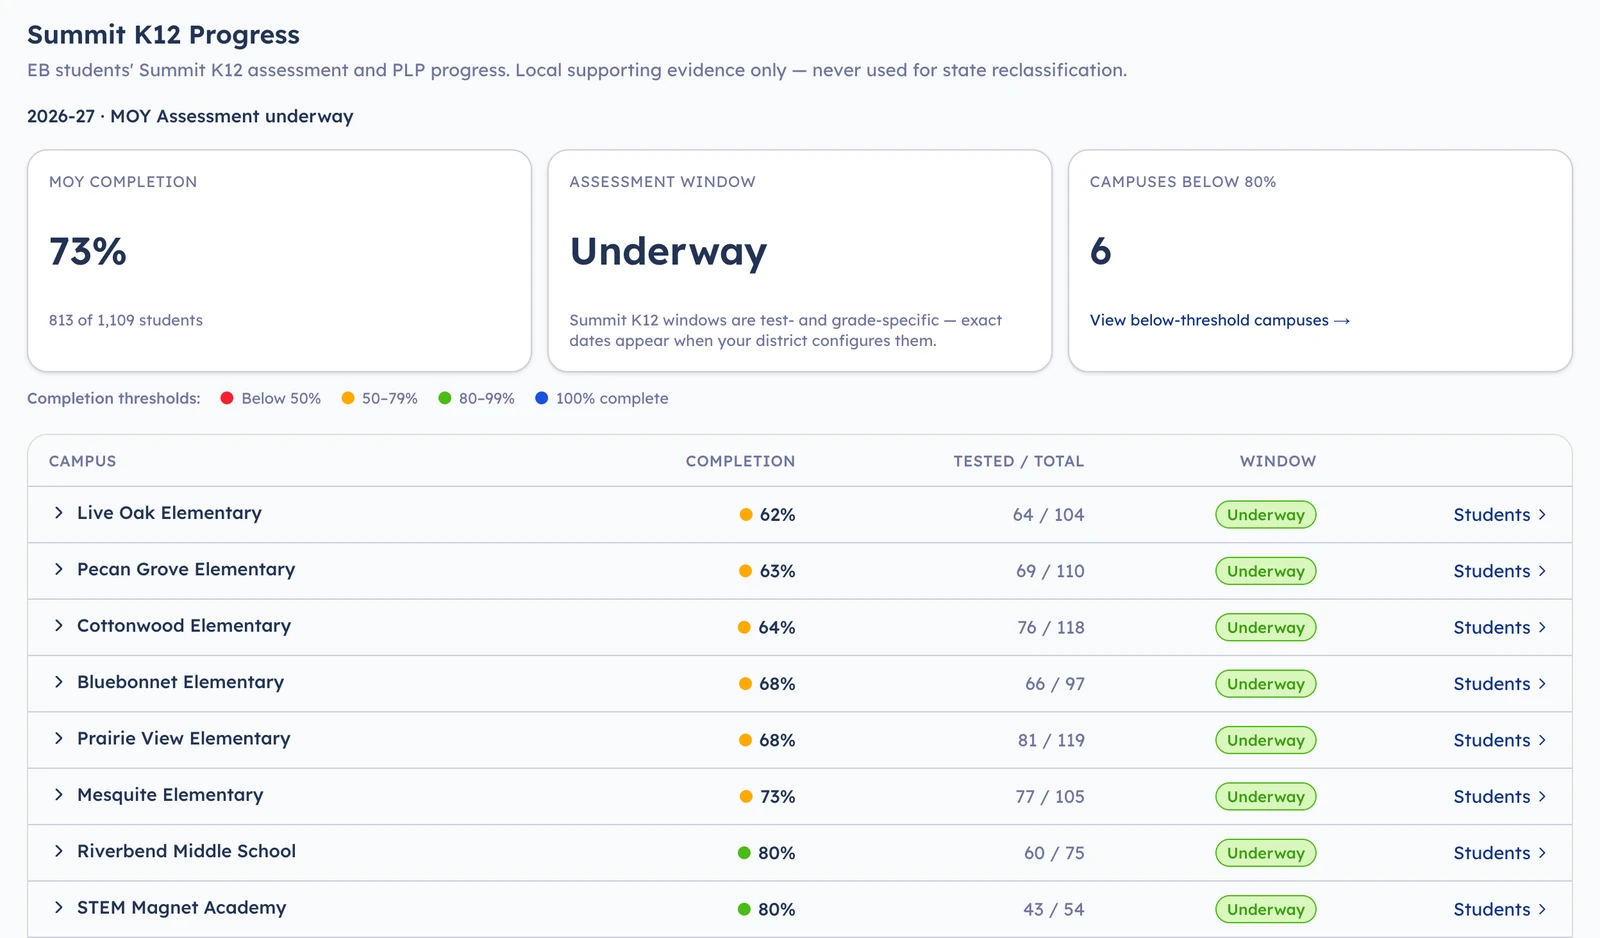Screen dimensions: 1600x938
Task: Click the green 80–99% legend dot
Action: point(445,398)
